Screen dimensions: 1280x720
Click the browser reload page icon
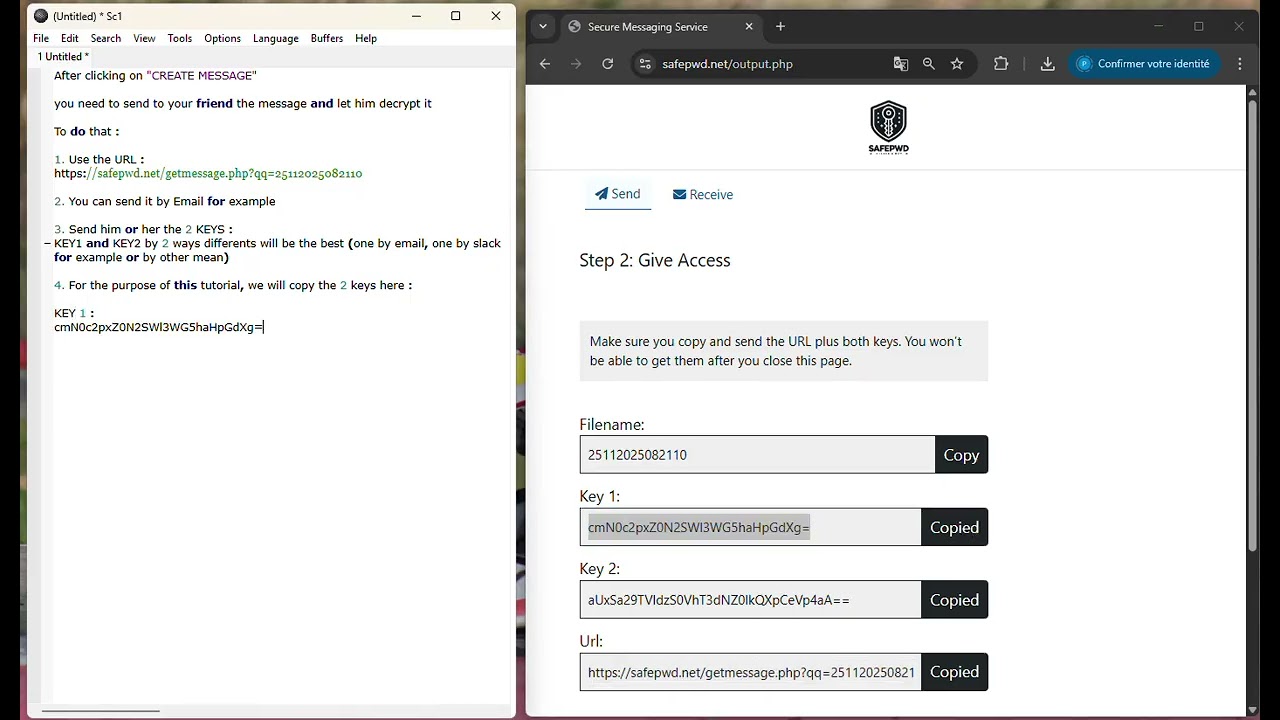pos(607,64)
